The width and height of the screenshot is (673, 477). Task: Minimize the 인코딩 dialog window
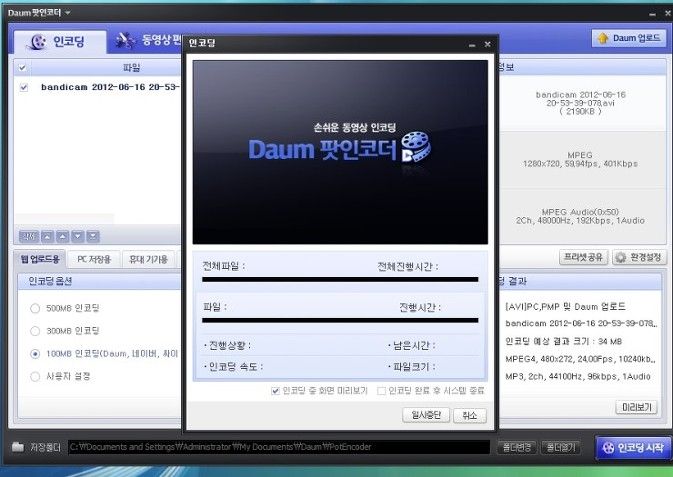(472, 44)
